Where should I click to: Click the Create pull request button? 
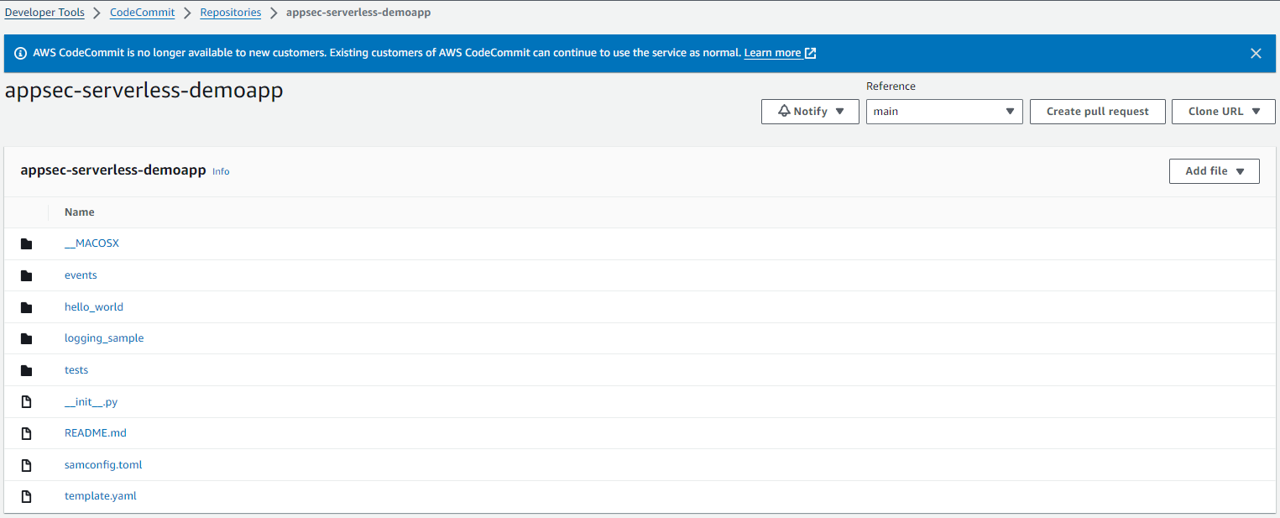click(1097, 111)
